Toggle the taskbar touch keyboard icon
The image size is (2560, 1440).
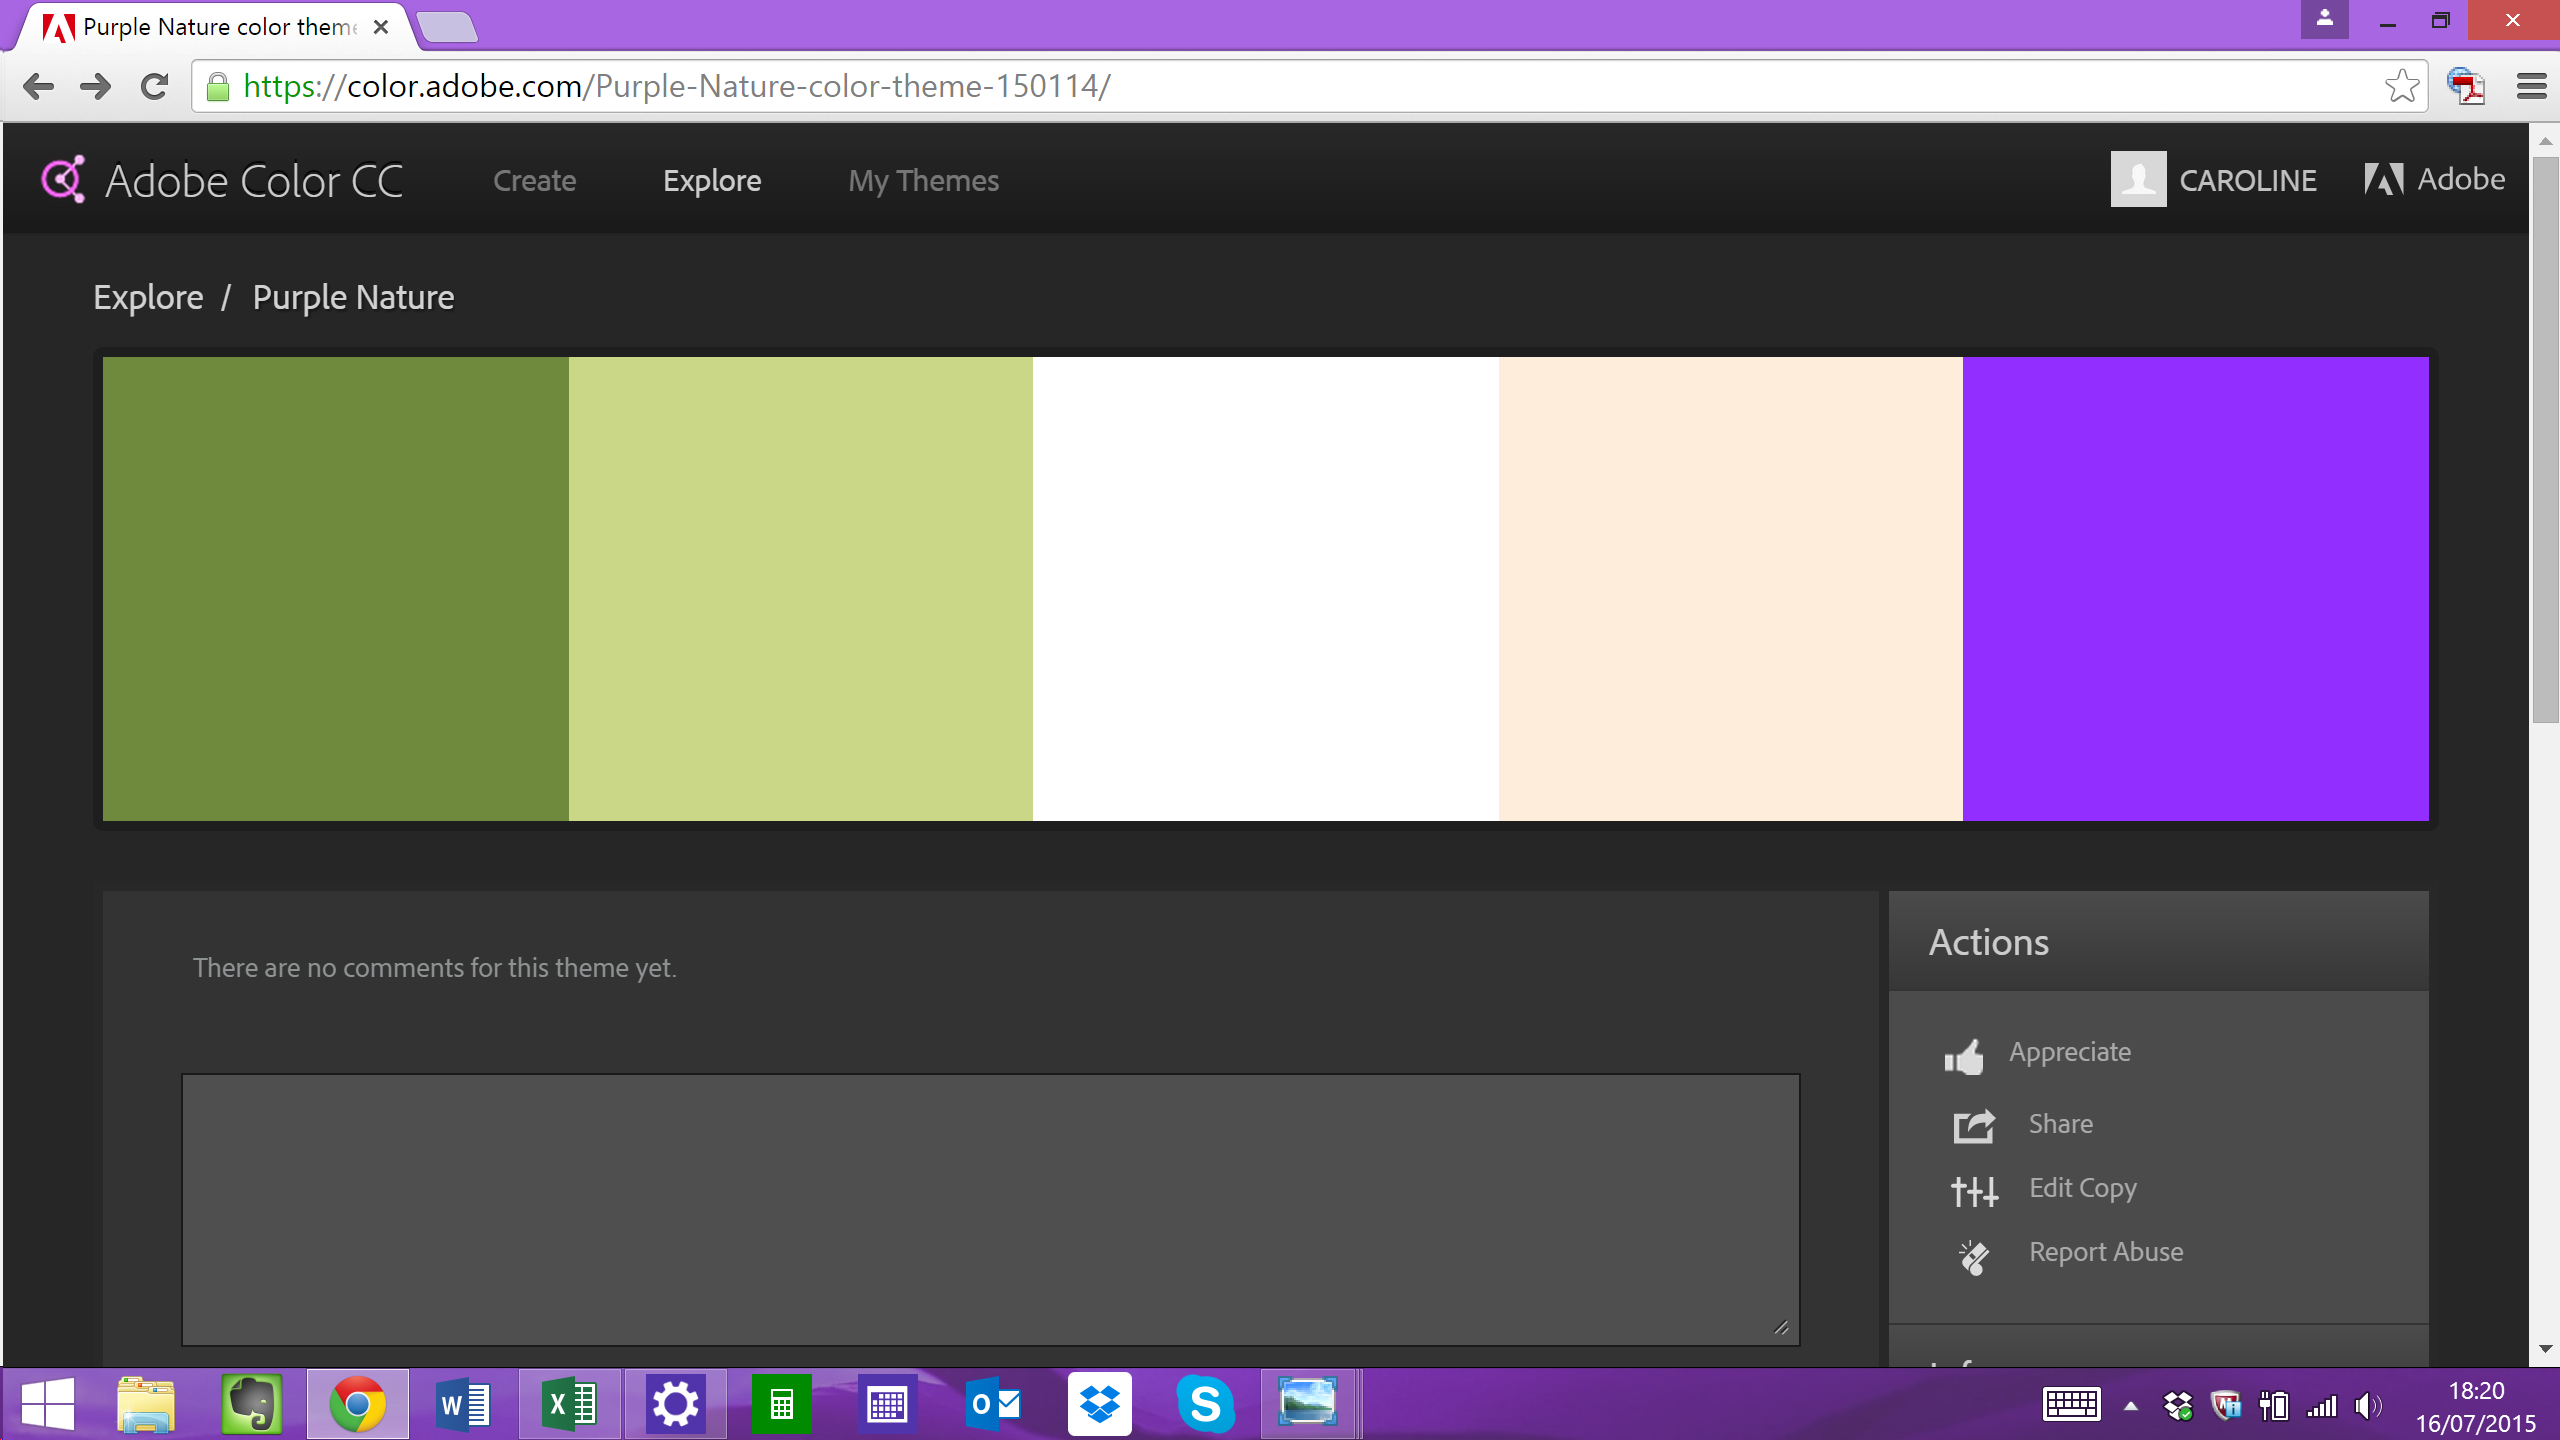pos(2071,1405)
